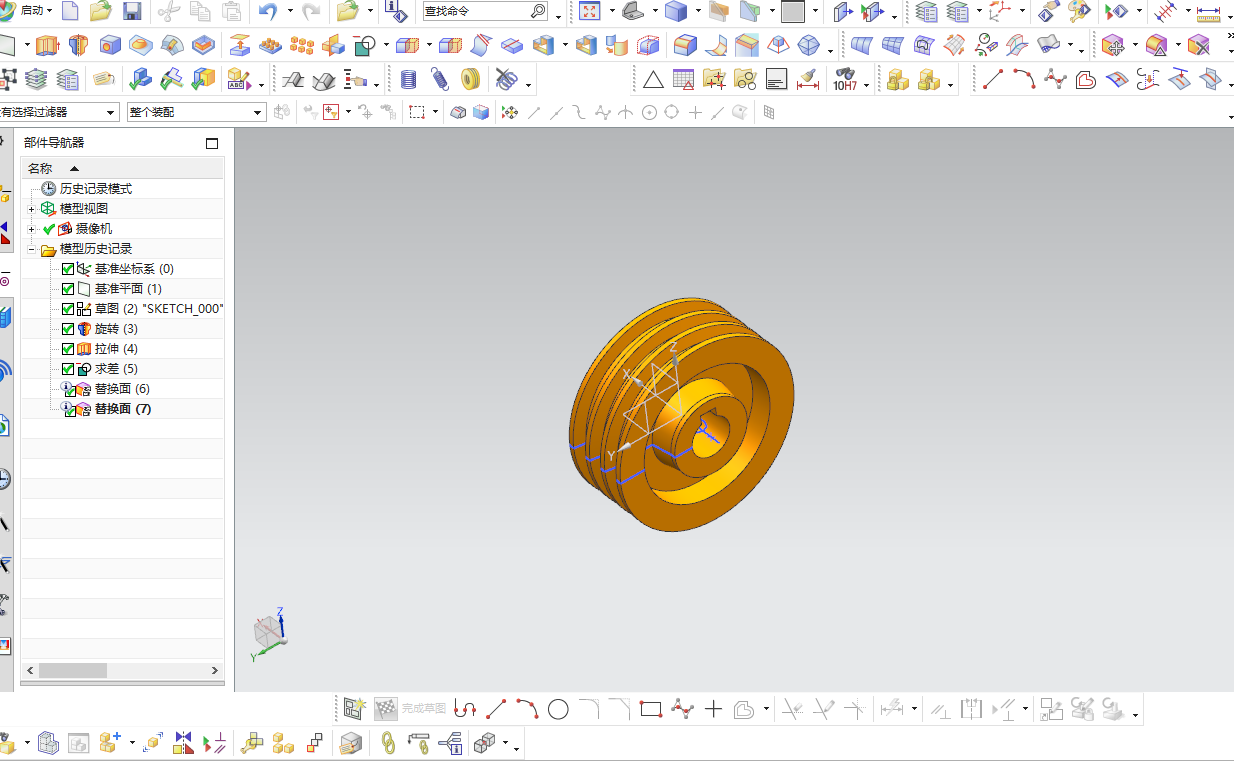Click the heart-shaped curve icon
The width and height of the screenshot is (1234, 763).
pos(1086,80)
